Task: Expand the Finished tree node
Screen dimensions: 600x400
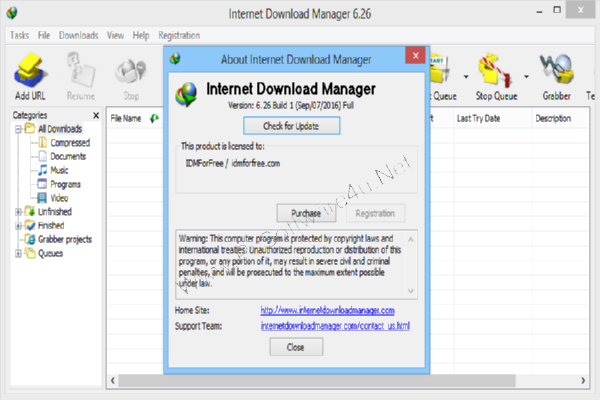Action: [x=18, y=226]
